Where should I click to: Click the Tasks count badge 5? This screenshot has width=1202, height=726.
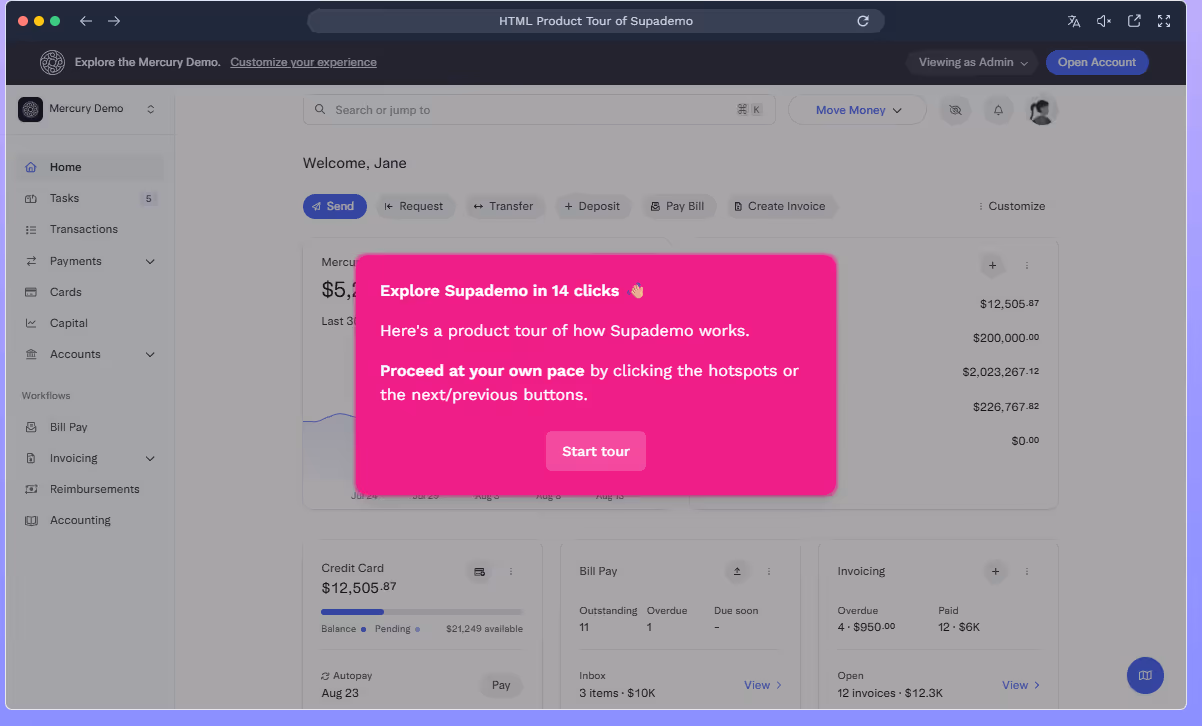[149, 198]
